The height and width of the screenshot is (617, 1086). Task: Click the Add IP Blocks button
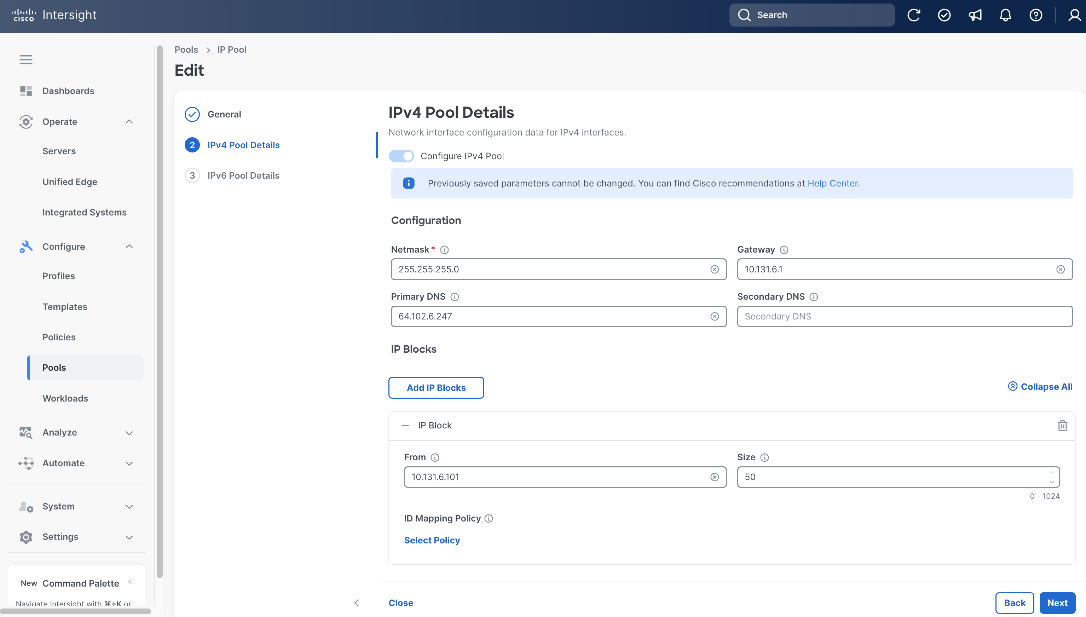coord(436,388)
